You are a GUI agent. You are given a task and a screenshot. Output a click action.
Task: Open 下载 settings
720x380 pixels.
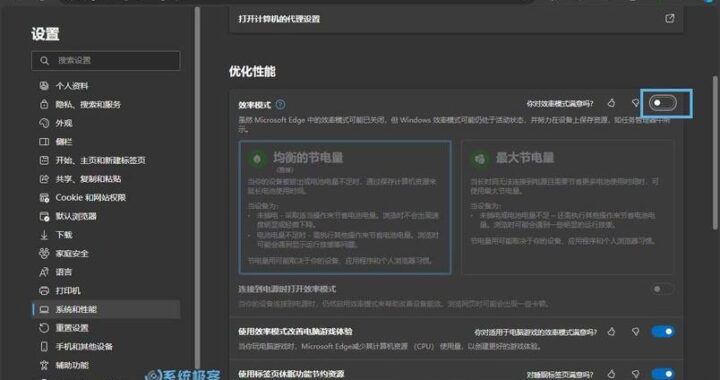coord(106,235)
